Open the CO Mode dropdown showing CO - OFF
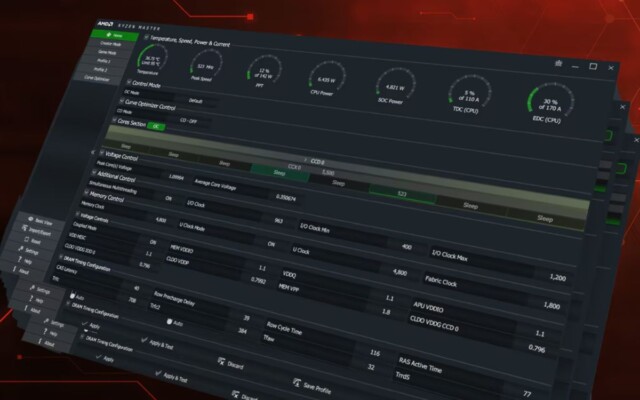640x400 pixels. point(188,121)
